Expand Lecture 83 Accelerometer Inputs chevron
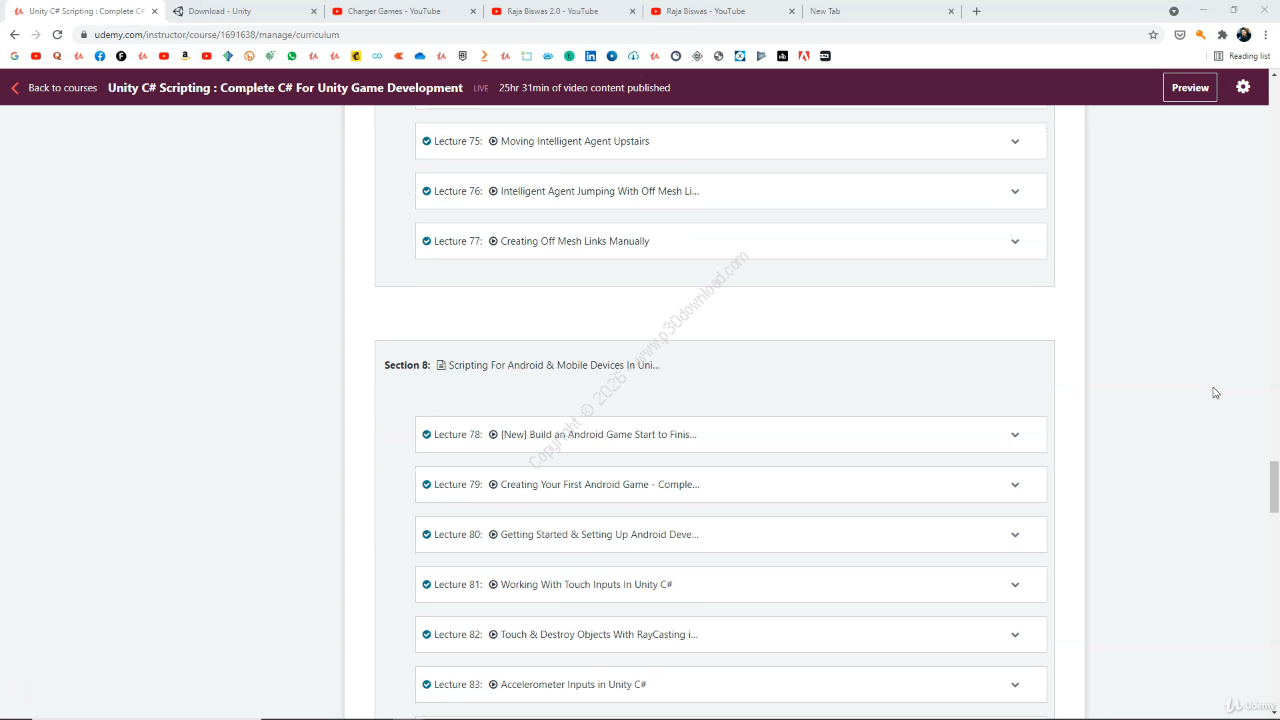 pyautogui.click(x=1015, y=685)
